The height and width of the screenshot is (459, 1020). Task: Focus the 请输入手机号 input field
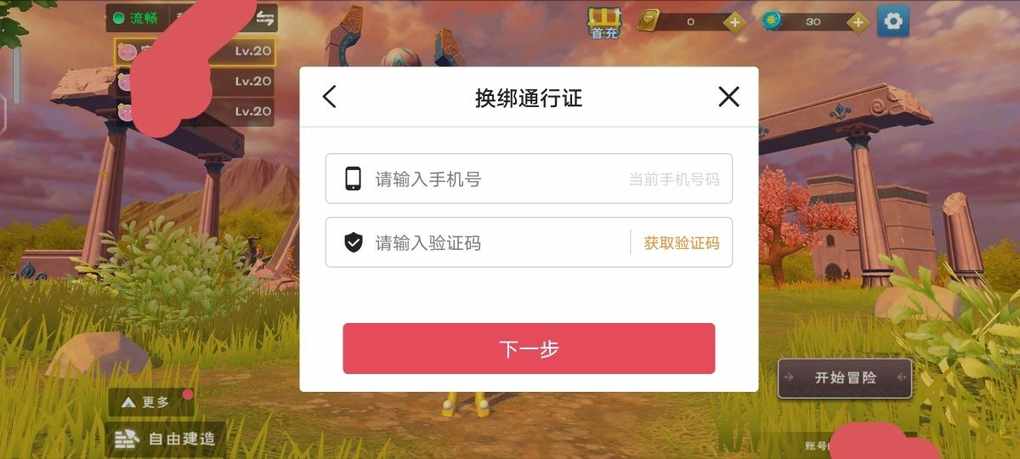point(529,179)
